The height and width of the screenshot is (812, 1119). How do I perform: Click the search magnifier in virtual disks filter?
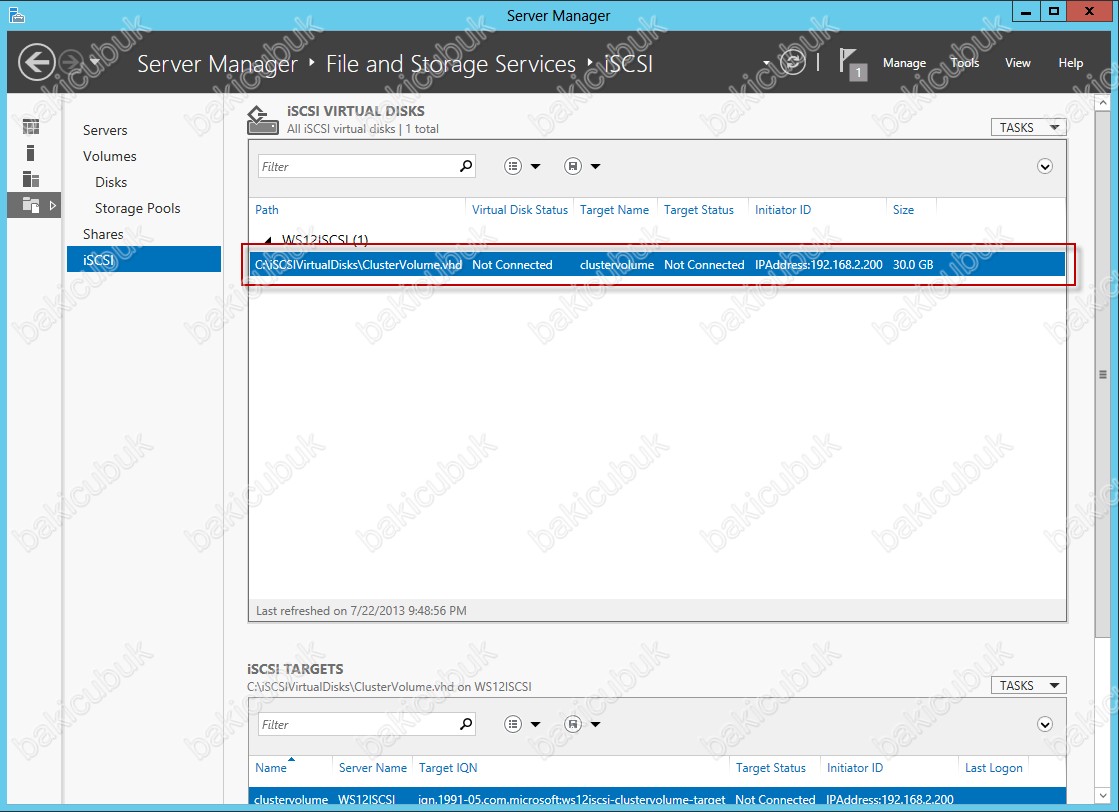coord(465,167)
